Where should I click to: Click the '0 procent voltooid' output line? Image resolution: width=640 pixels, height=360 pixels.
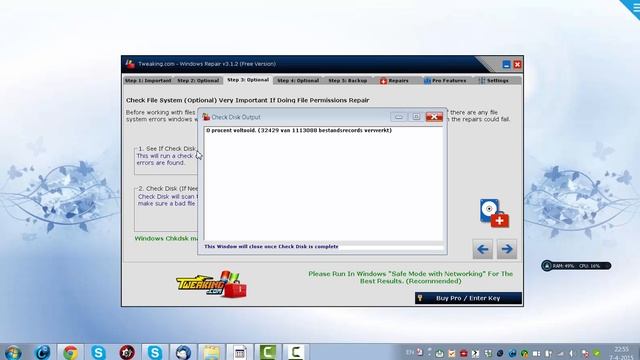coord(299,131)
